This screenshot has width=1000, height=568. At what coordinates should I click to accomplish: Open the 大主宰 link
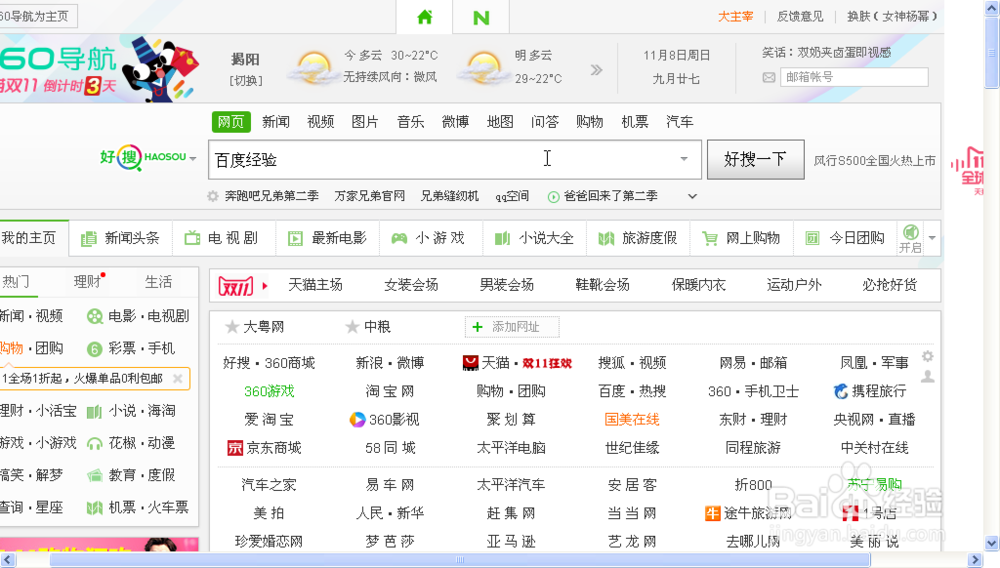pyautogui.click(x=735, y=17)
